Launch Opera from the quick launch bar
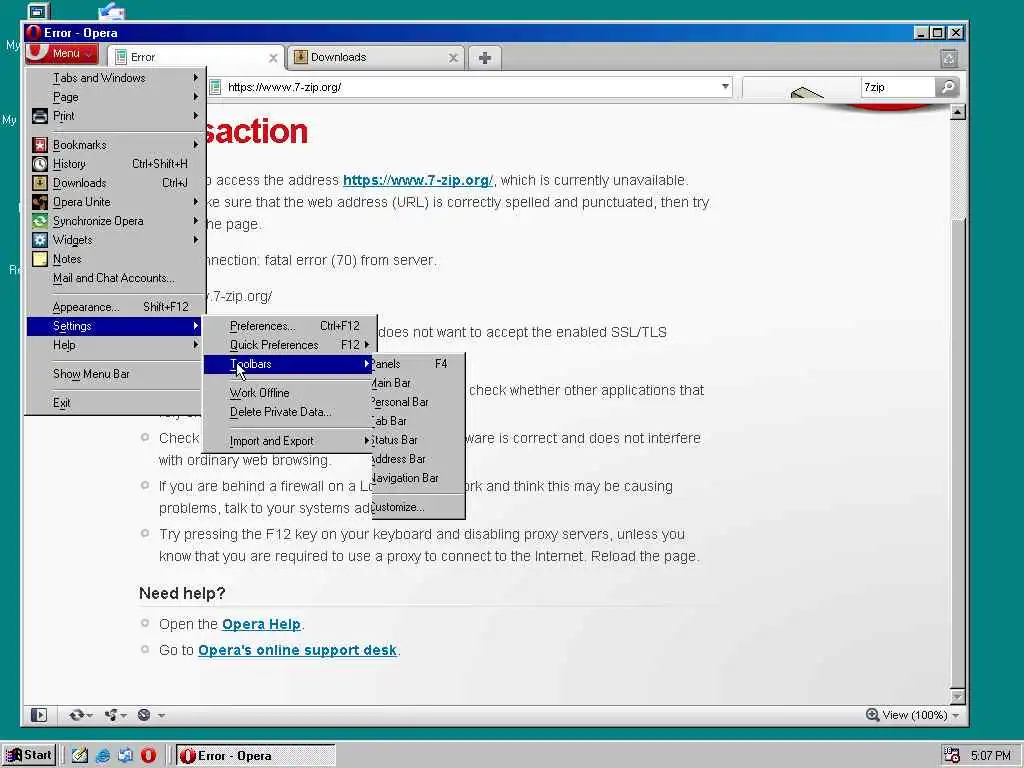Image resolution: width=1024 pixels, height=768 pixels. 148,756
